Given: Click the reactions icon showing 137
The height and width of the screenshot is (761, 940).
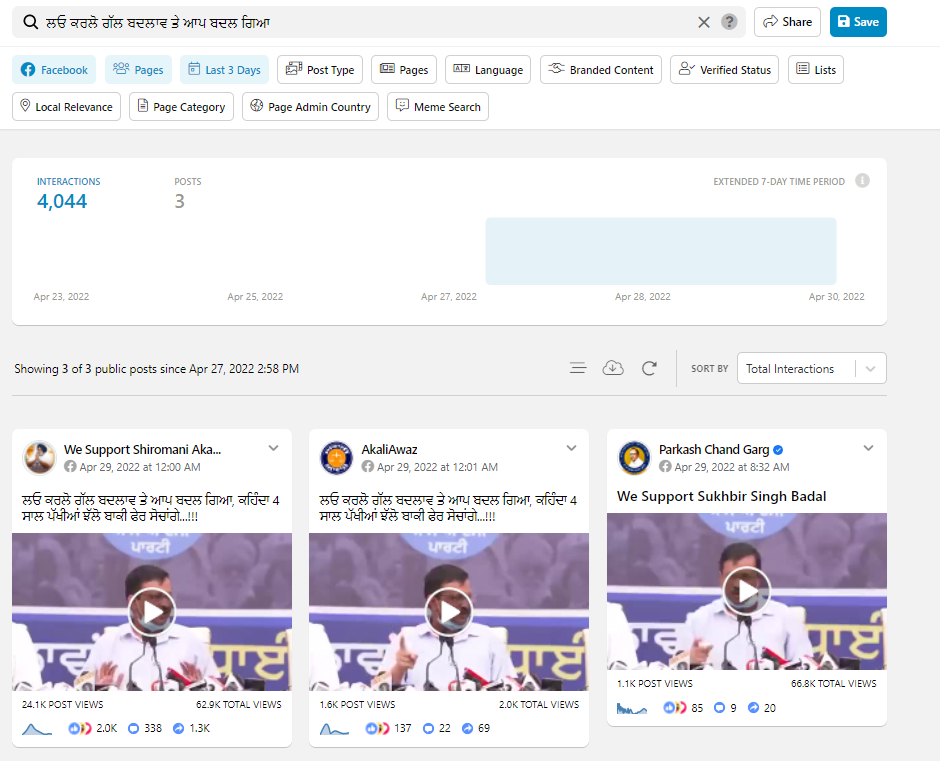Looking at the screenshot, I should 377,729.
